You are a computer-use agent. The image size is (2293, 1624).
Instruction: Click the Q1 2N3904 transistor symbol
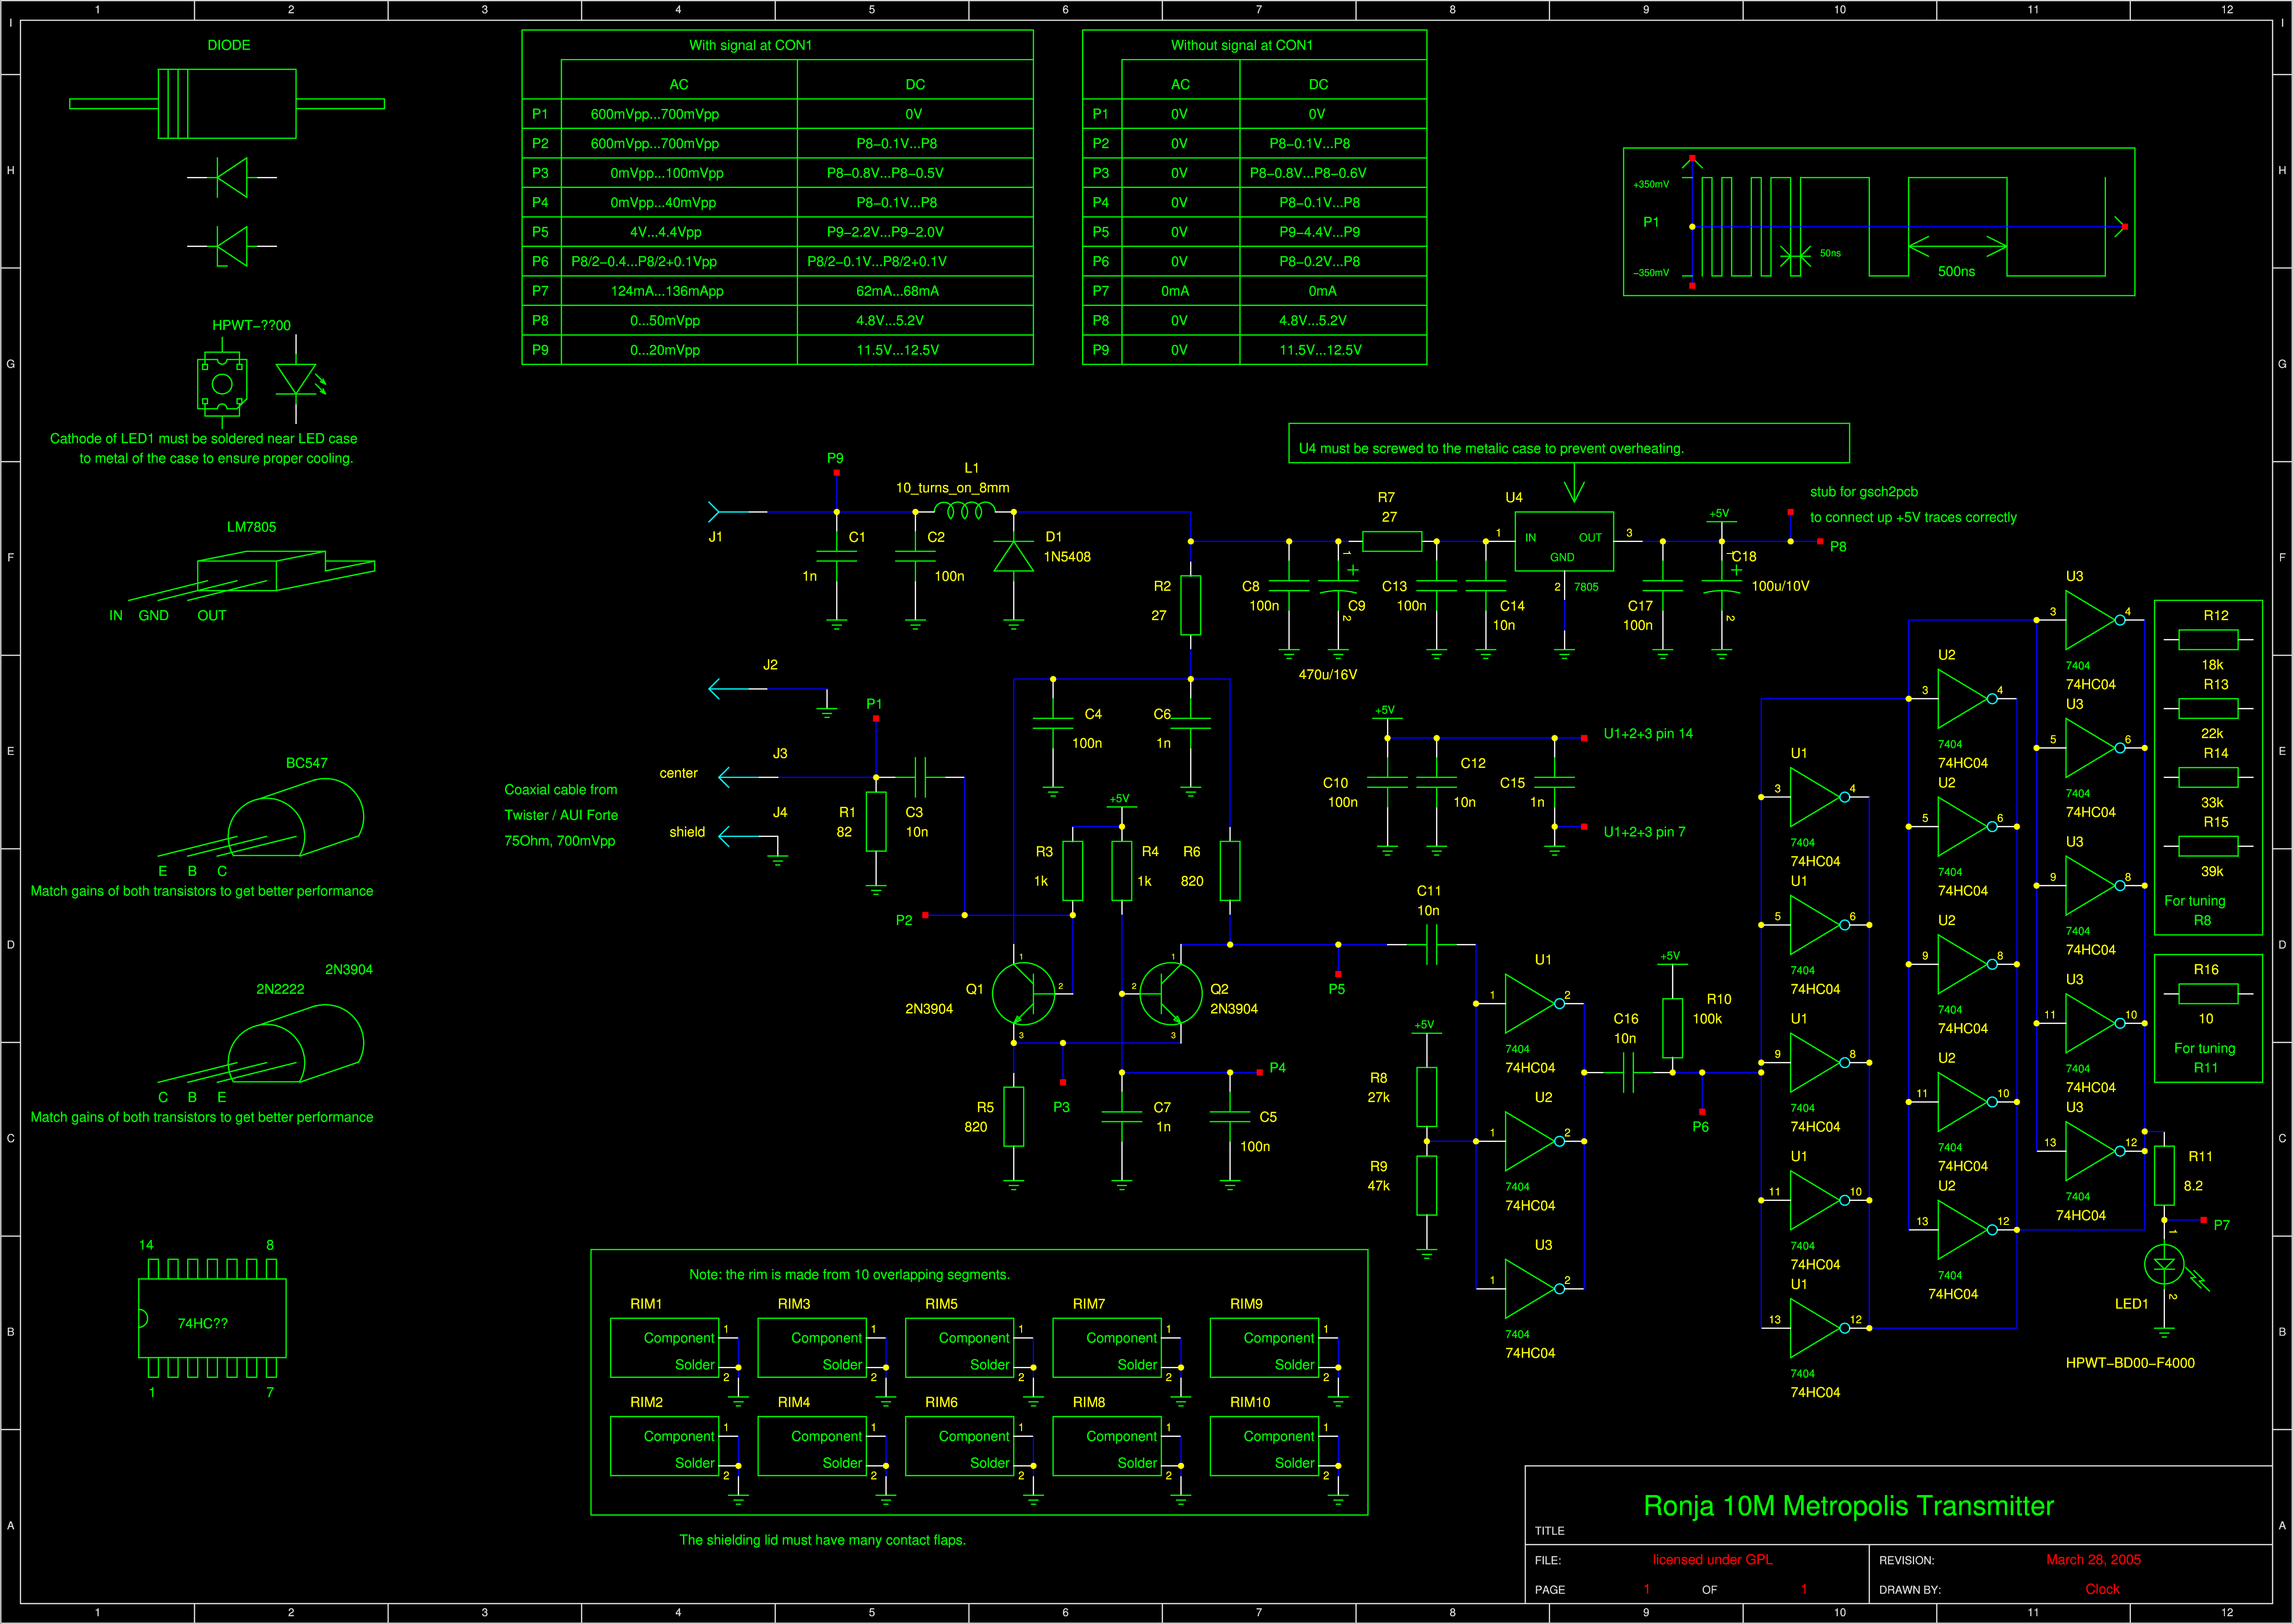(1023, 993)
